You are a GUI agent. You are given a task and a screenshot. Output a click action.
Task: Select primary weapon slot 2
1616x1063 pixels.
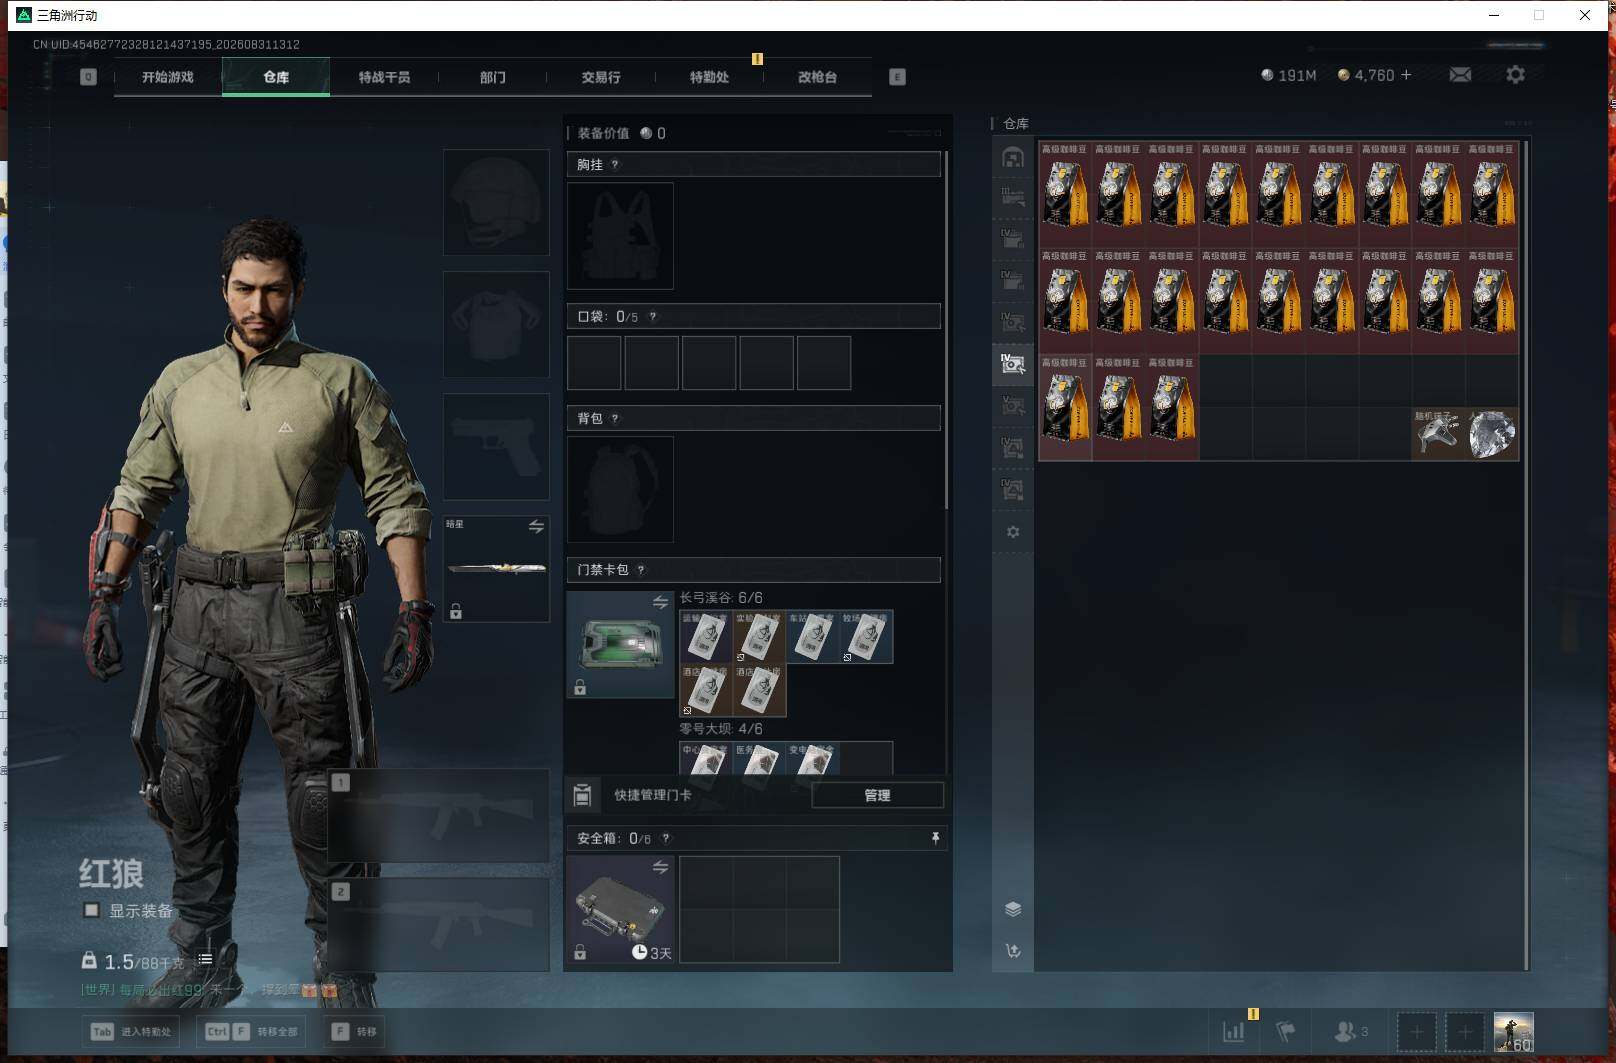click(x=439, y=925)
